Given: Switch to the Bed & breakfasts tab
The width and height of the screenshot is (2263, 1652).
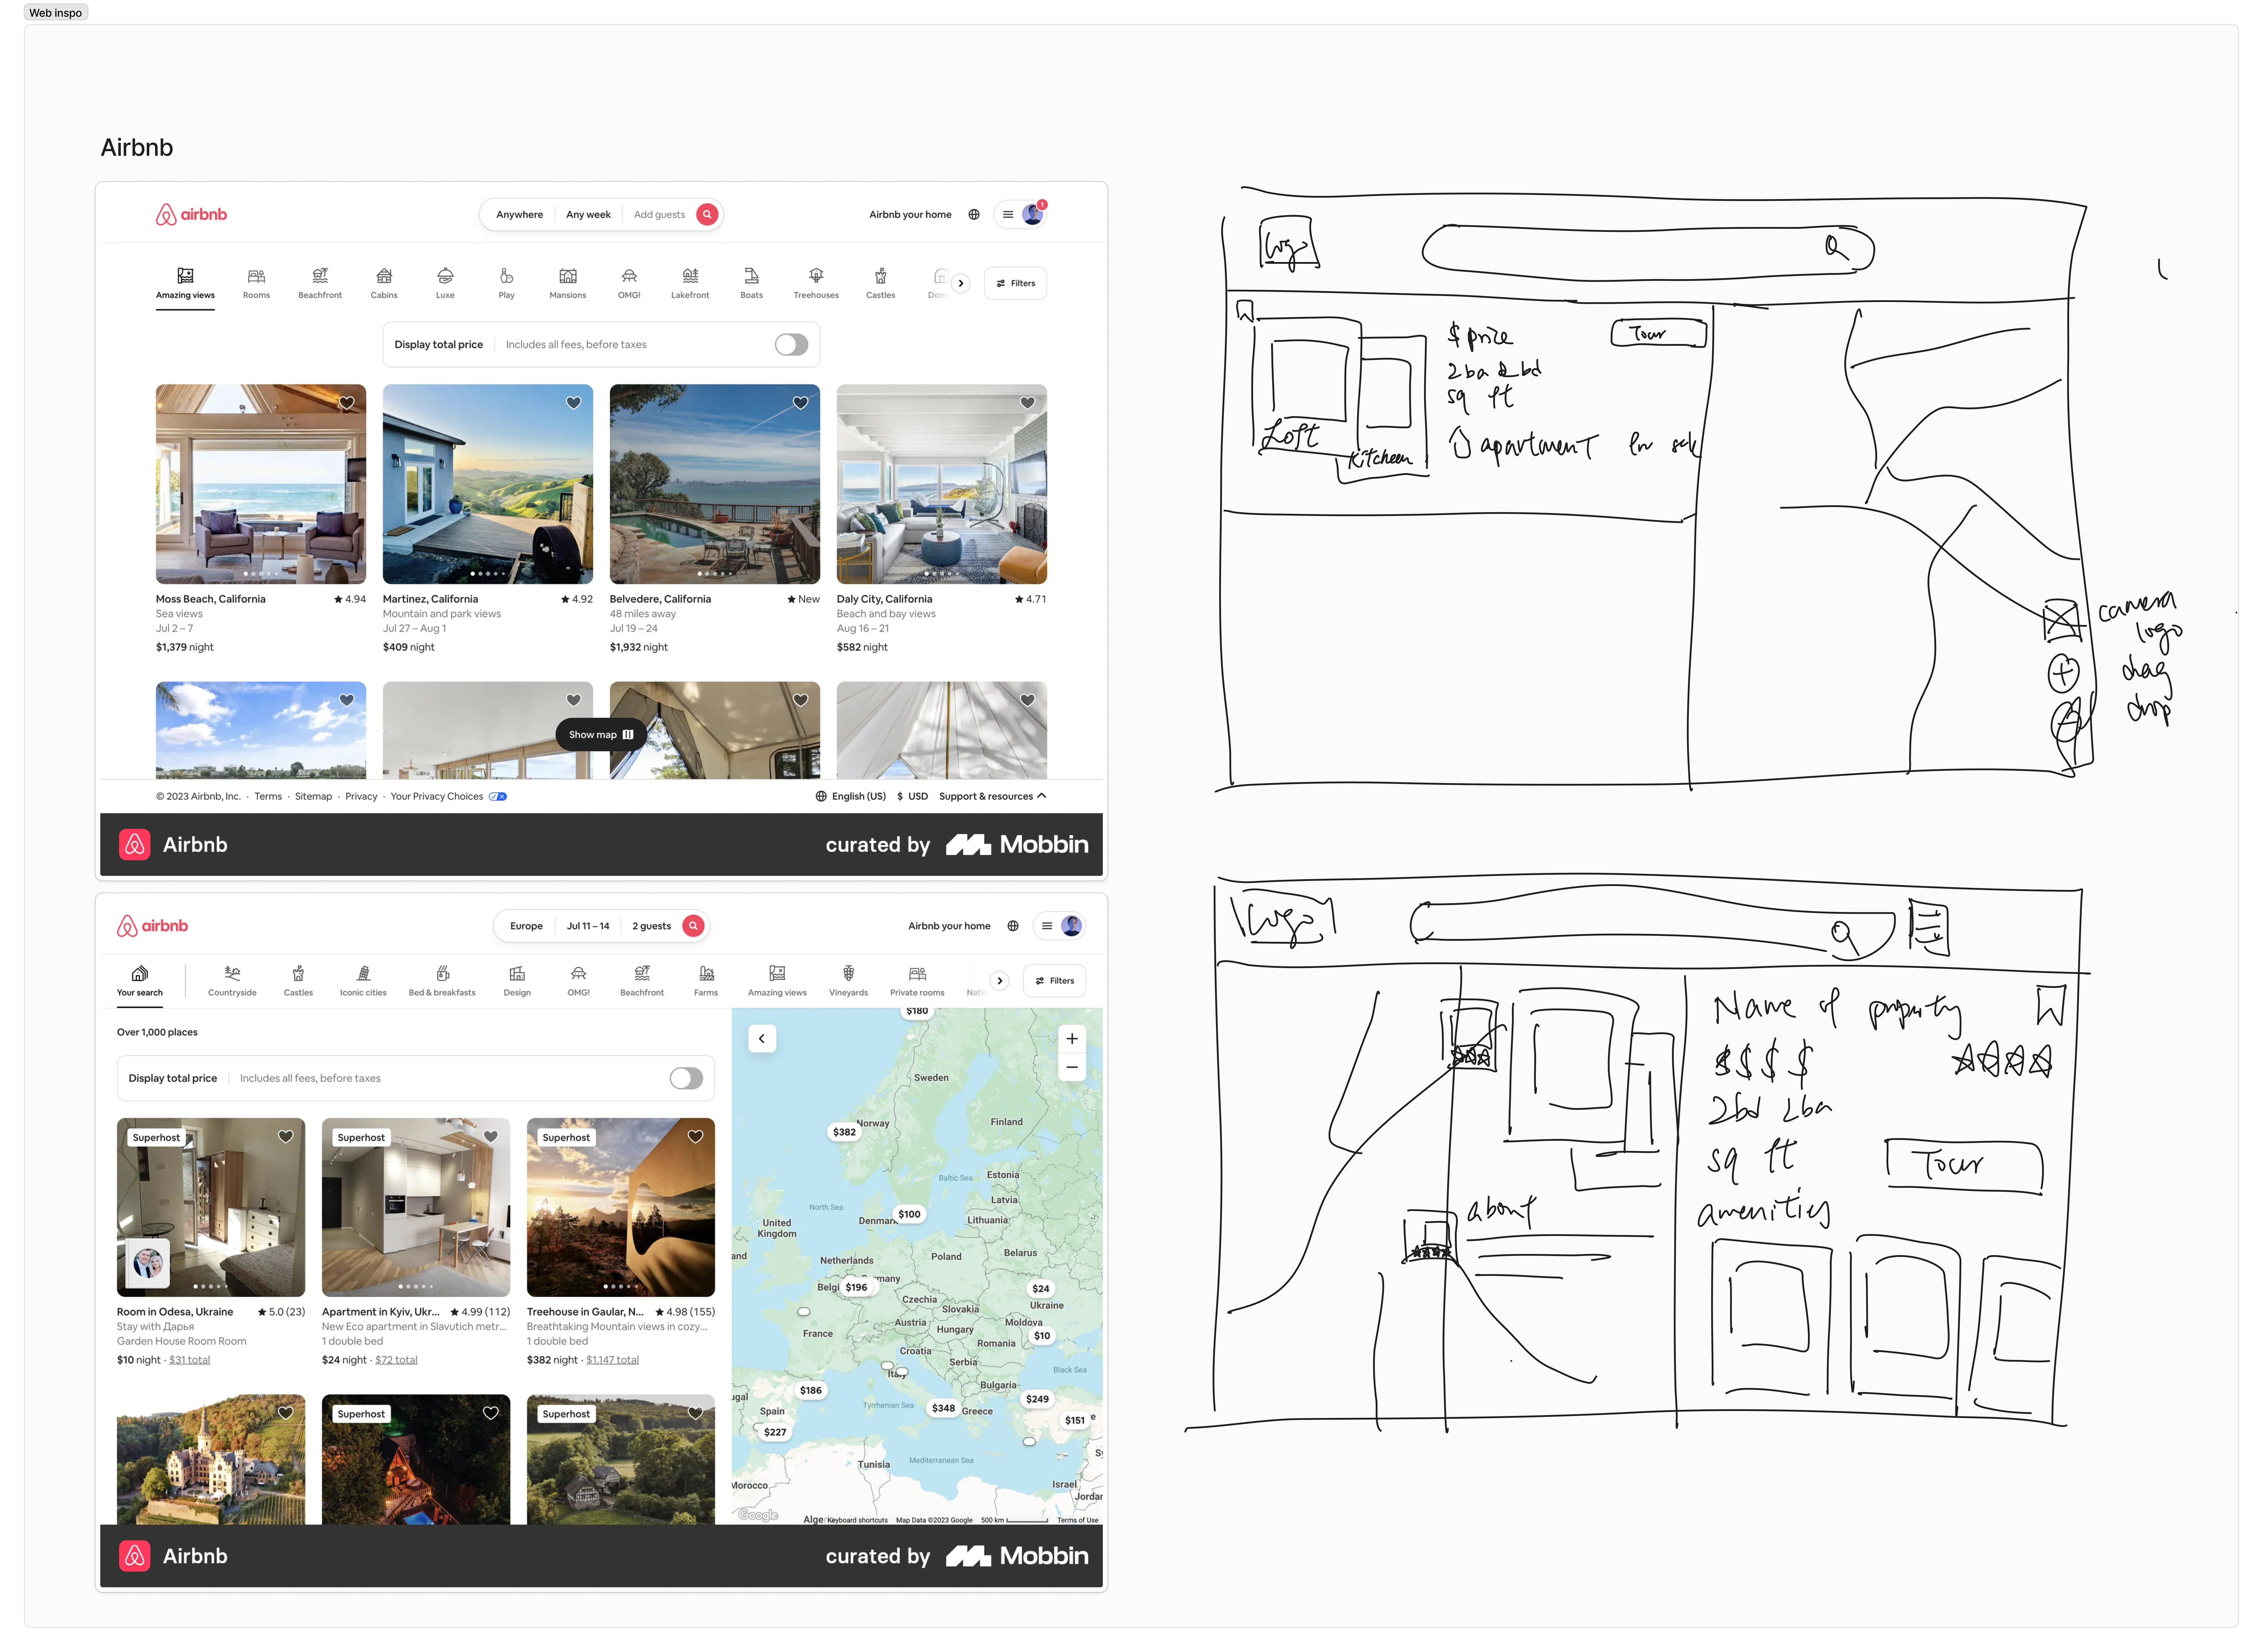Looking at the screenshot, I should tap(442, 981).
